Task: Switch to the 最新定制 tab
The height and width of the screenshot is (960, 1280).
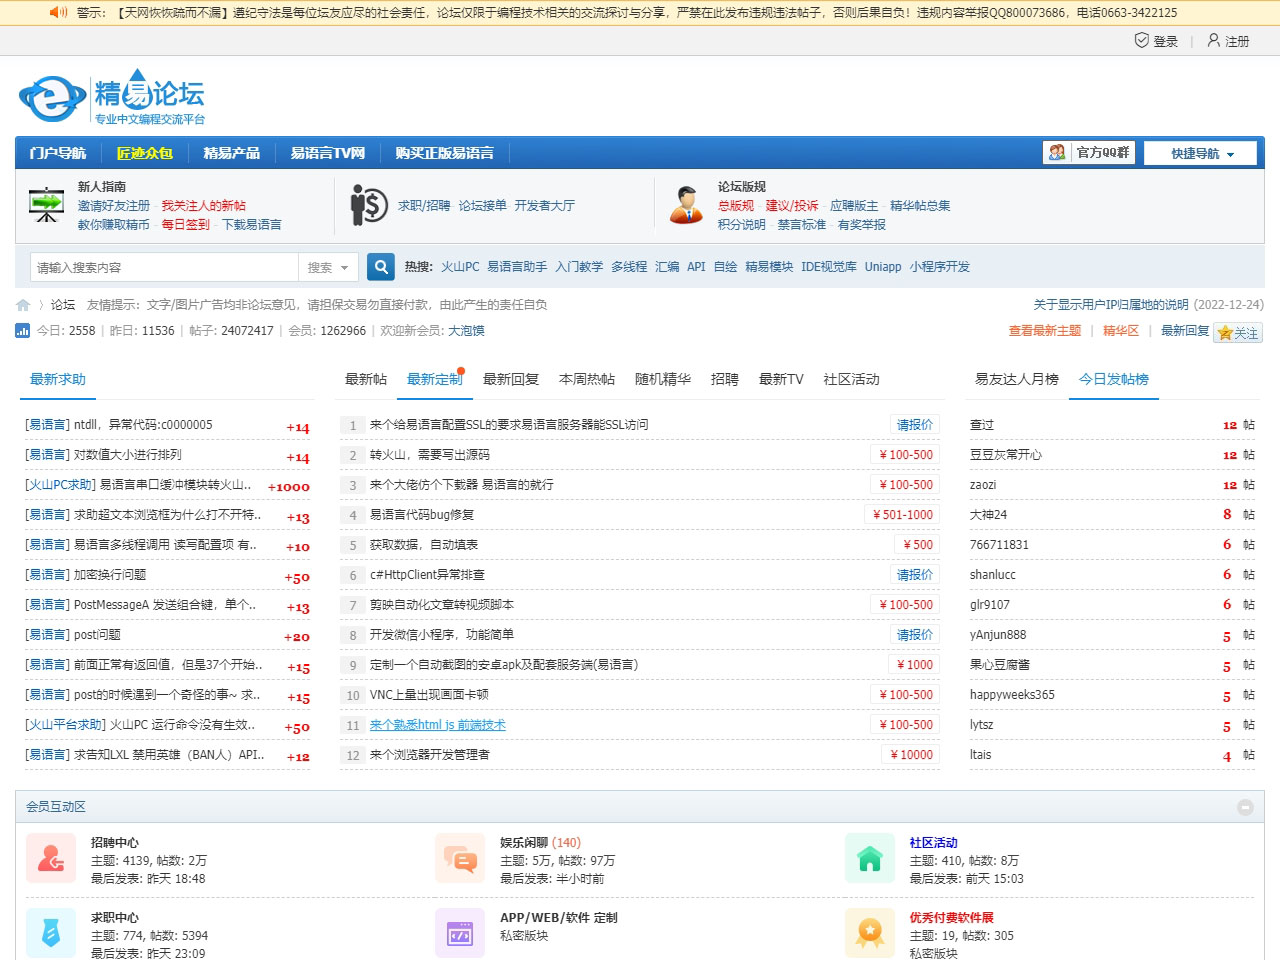Action: pos(434,379)
